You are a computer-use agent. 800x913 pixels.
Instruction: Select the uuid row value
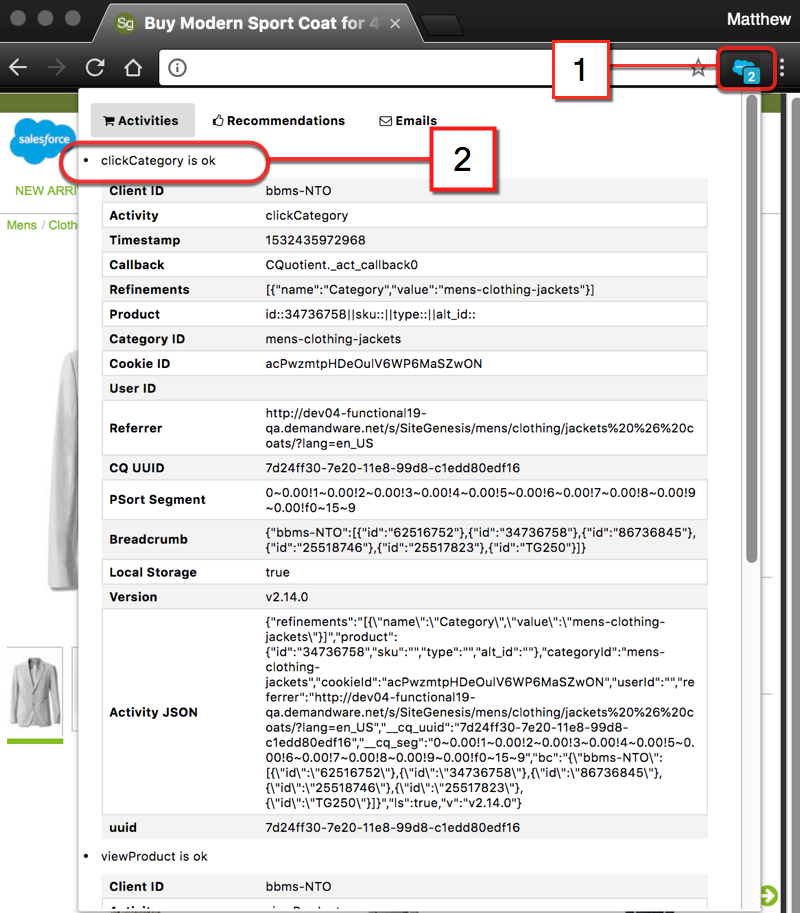pyautogui.click(x=392, y=827)
